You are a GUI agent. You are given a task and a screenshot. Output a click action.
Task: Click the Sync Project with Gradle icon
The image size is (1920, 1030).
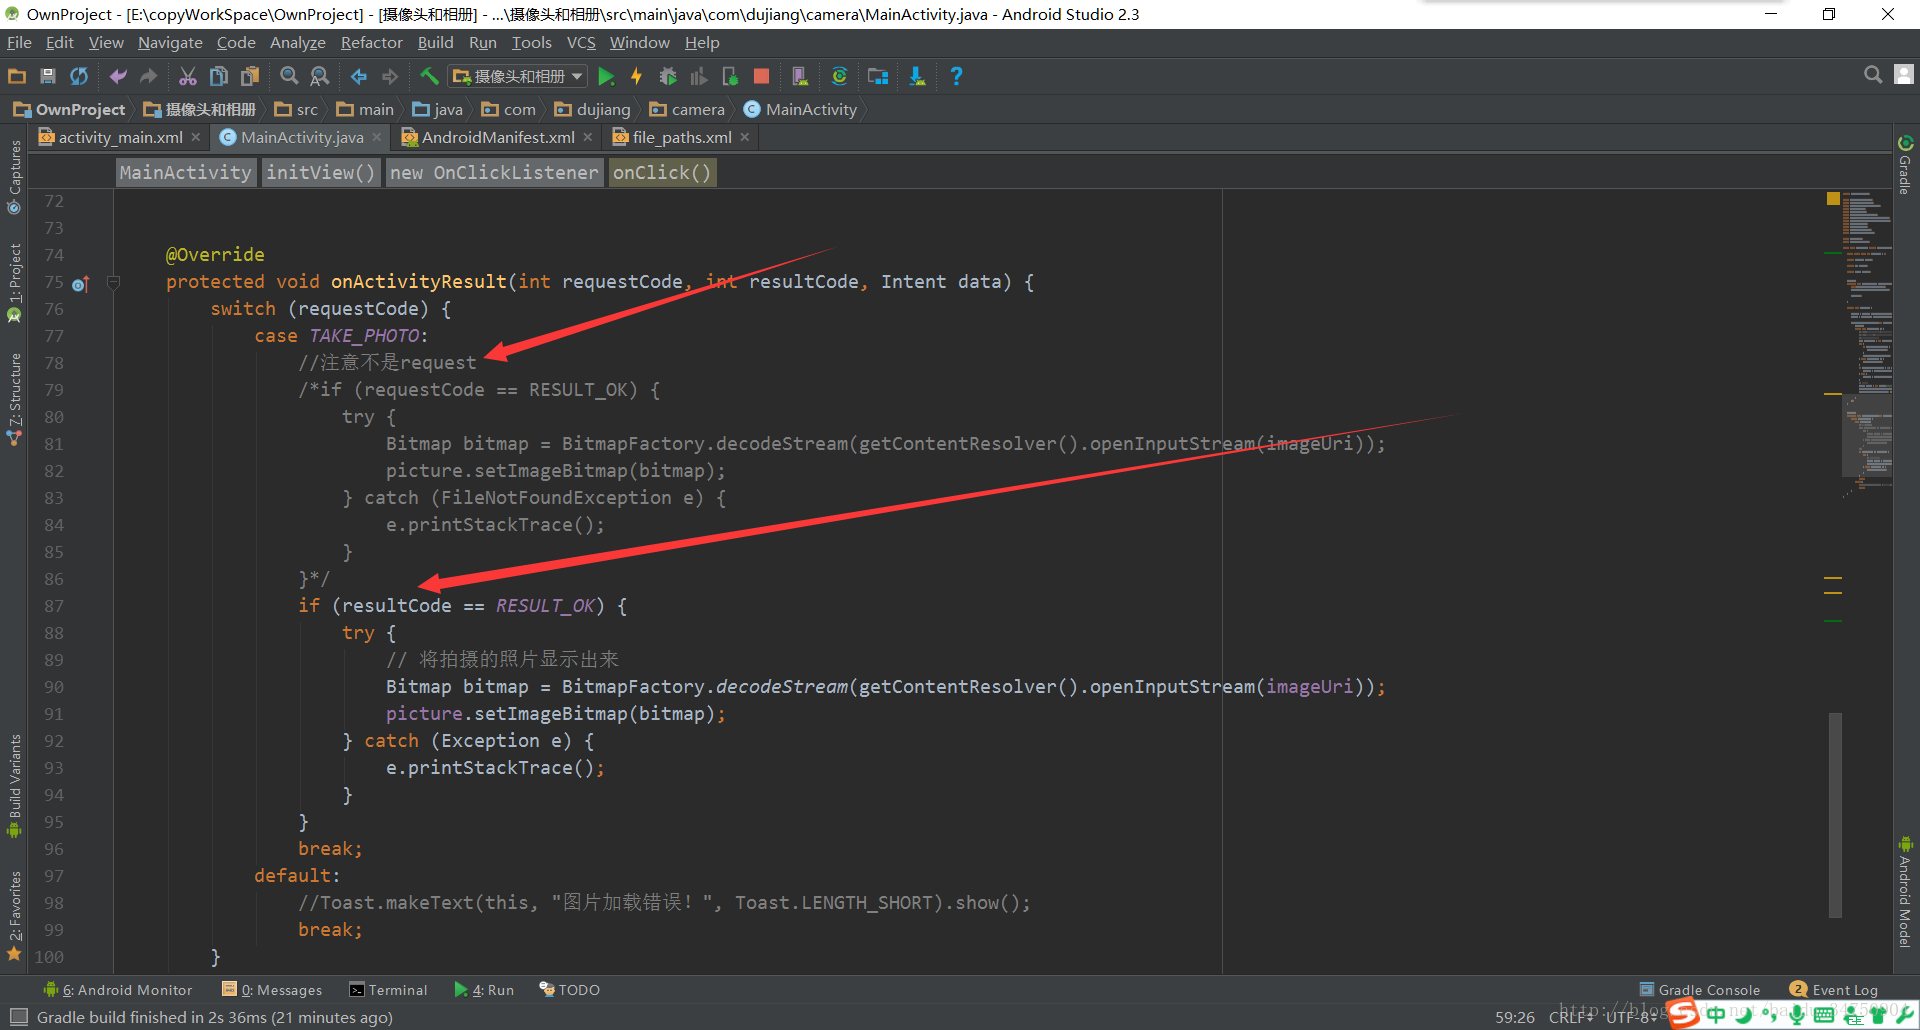[x=839, y=76]
